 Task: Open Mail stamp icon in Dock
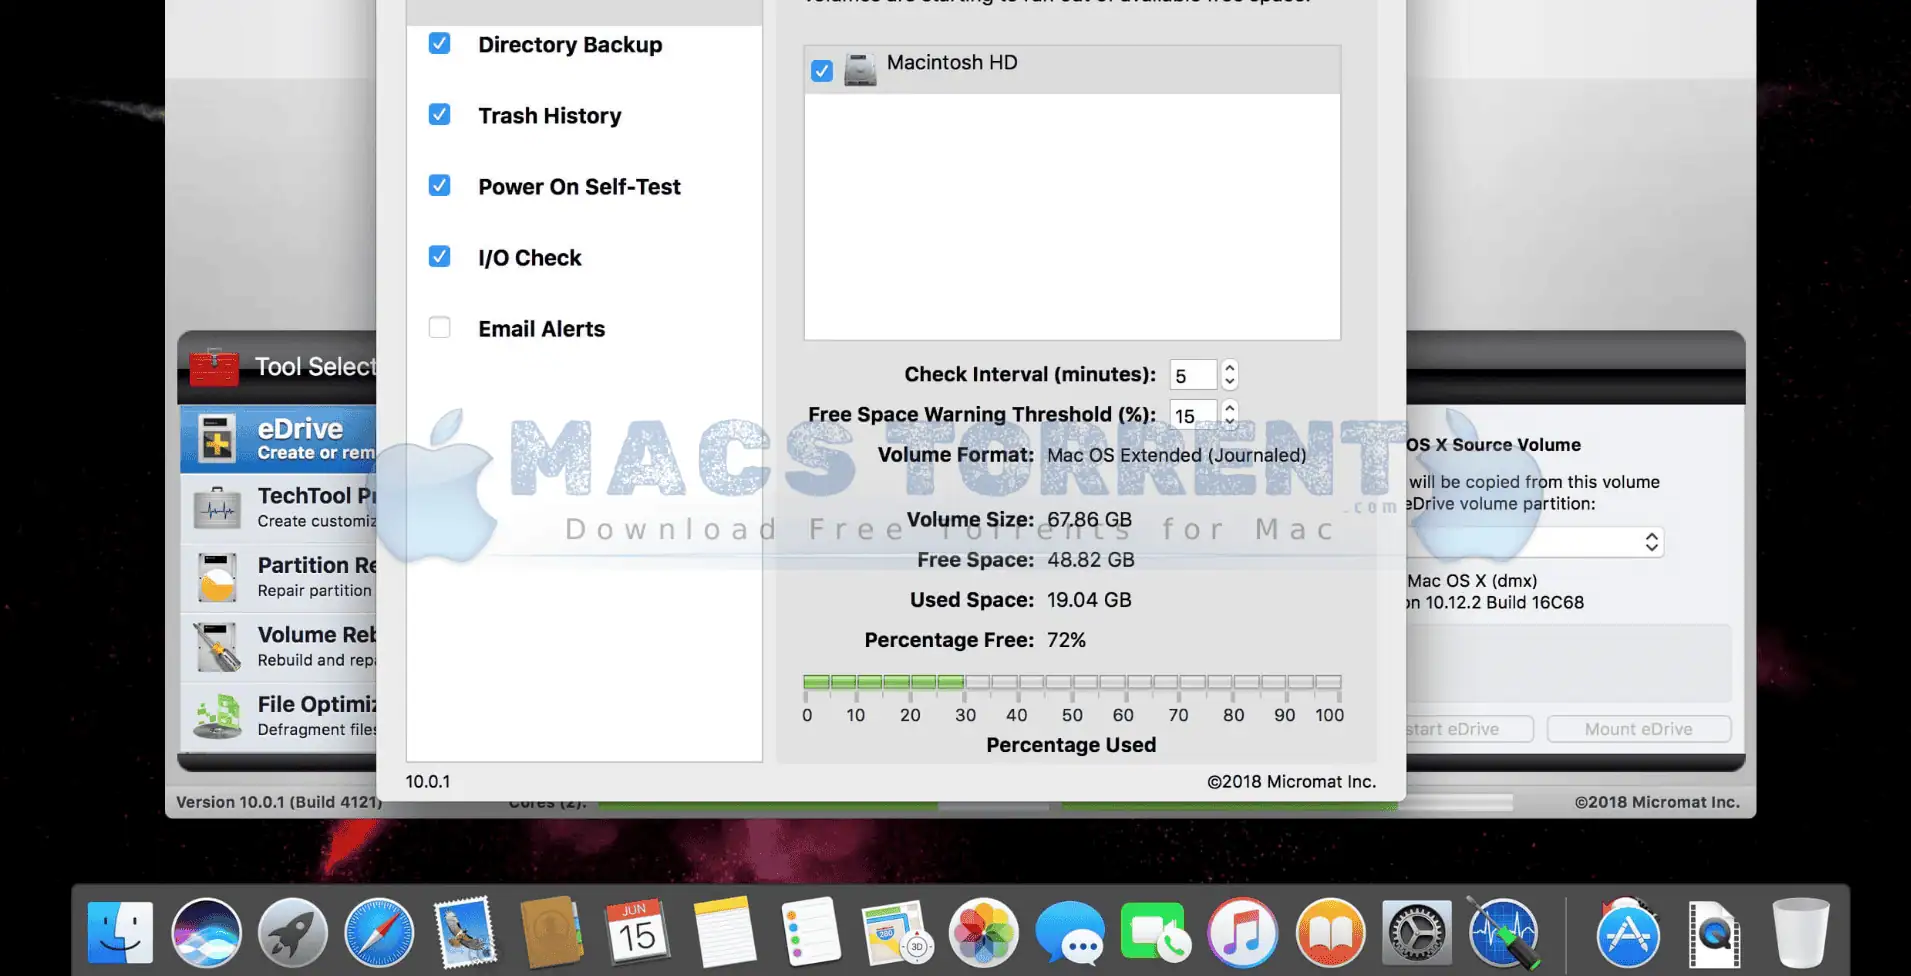pos(465,933)
